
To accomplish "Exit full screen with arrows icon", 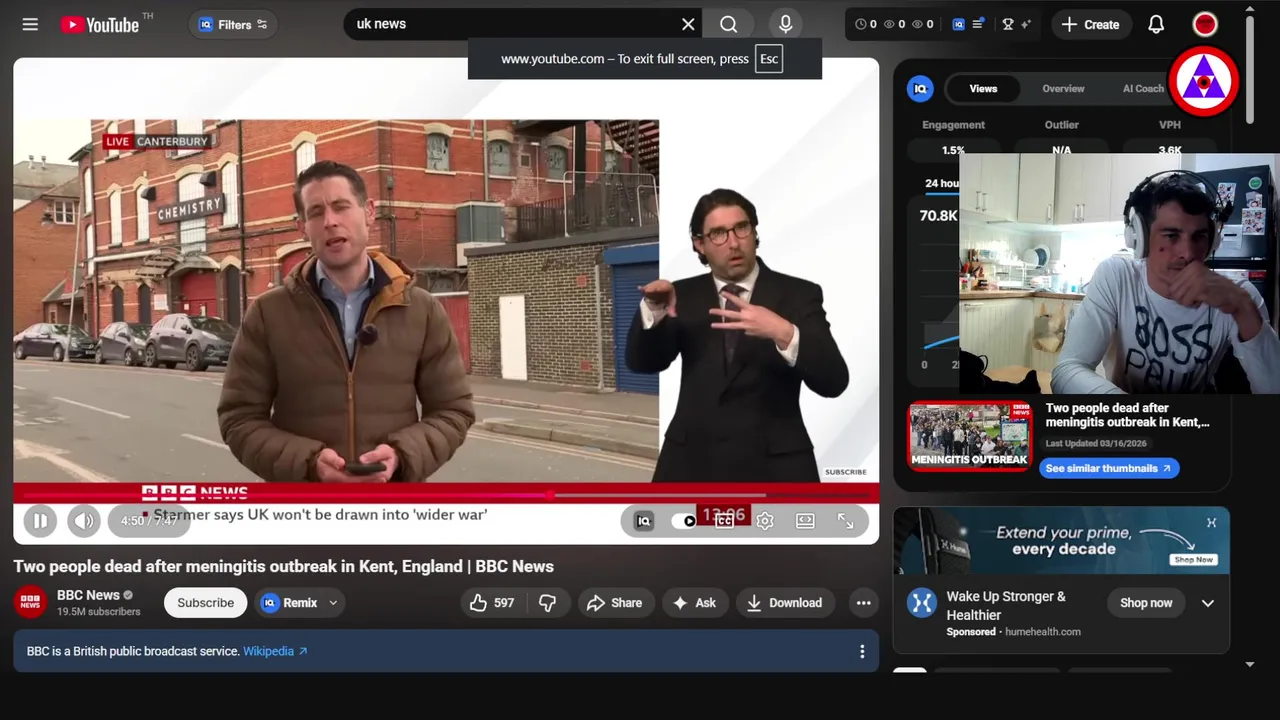I will point(846,520).
